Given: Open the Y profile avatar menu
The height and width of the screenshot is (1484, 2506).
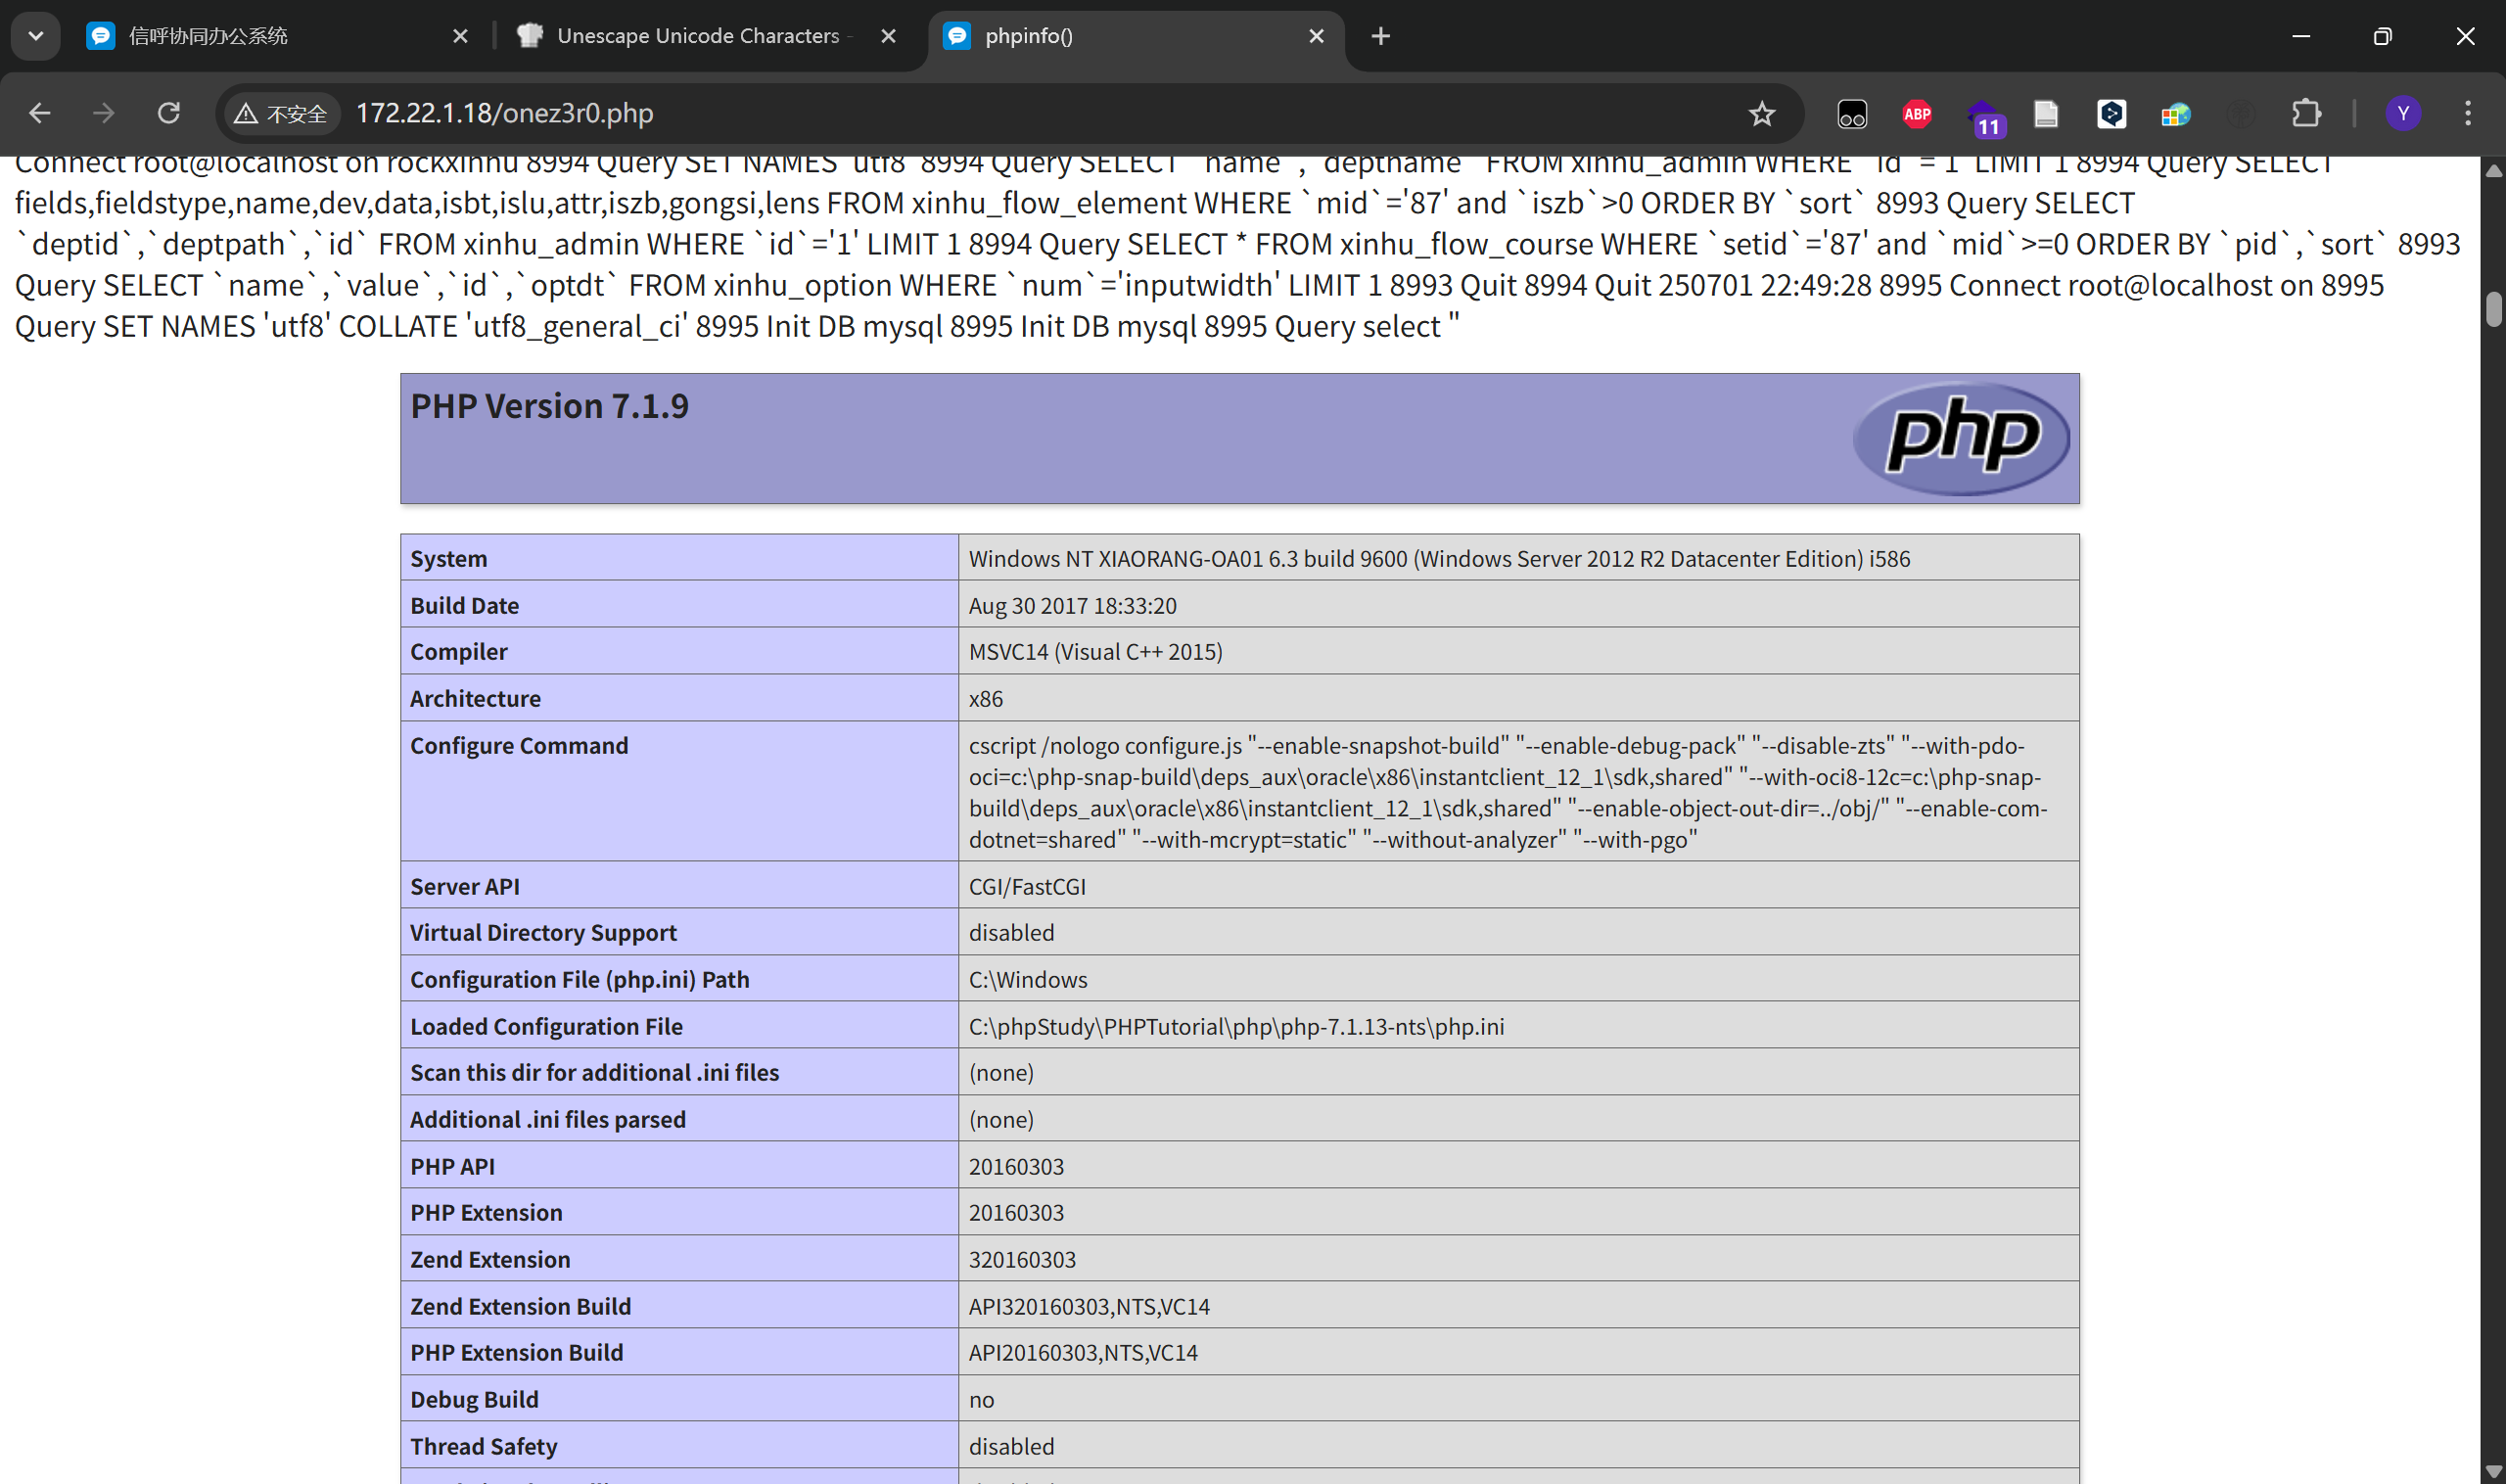Looking at the screenshot, I should click(2403, 113).
